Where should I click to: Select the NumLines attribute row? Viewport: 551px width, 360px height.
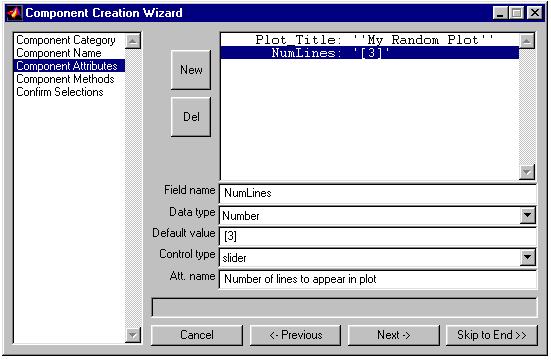coord(370,53)
